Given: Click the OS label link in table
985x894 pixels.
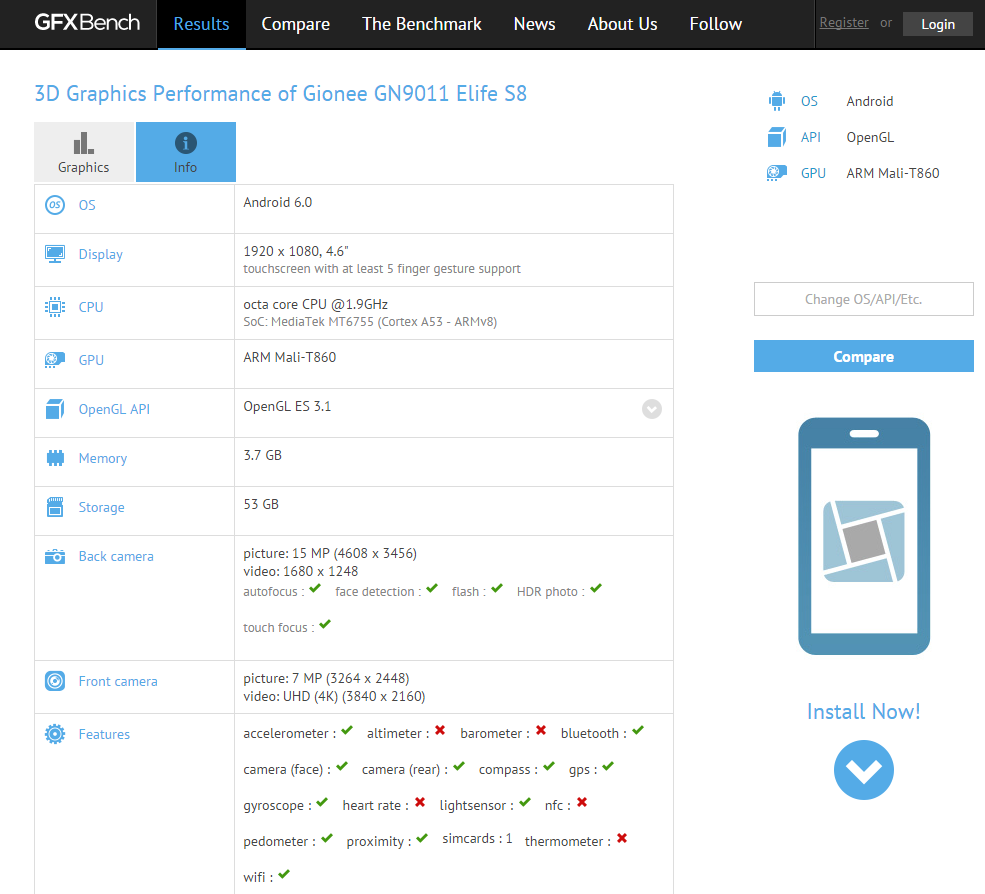Looking at the screenshot, I should coord(87,205).
